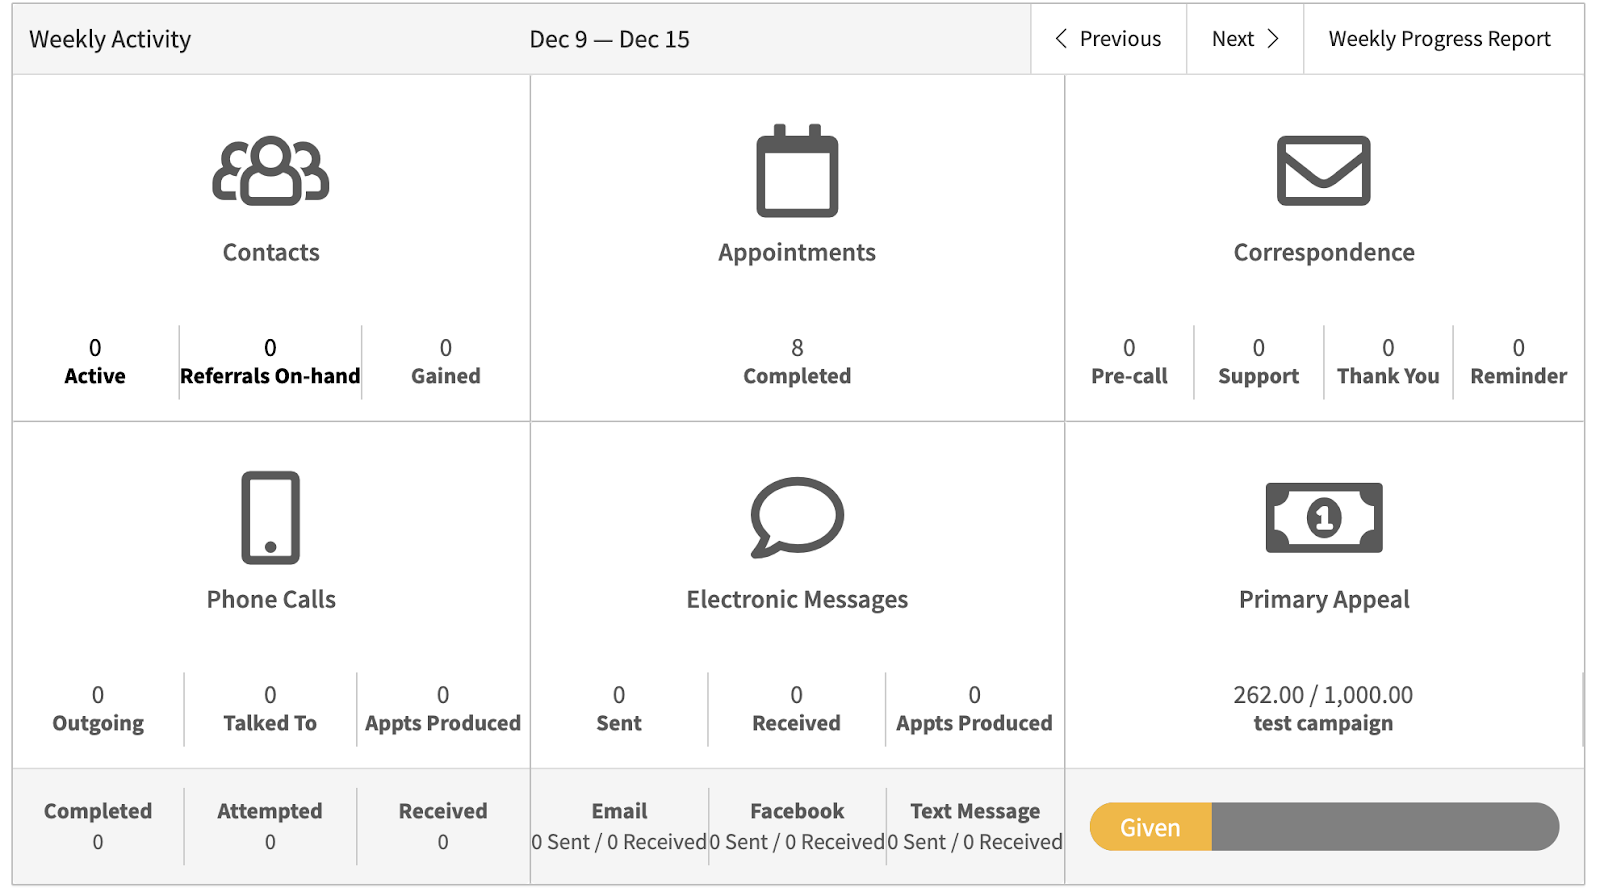Select the Active contacts count
Screen dimensions: 1600x896
[x=95, y=362]
